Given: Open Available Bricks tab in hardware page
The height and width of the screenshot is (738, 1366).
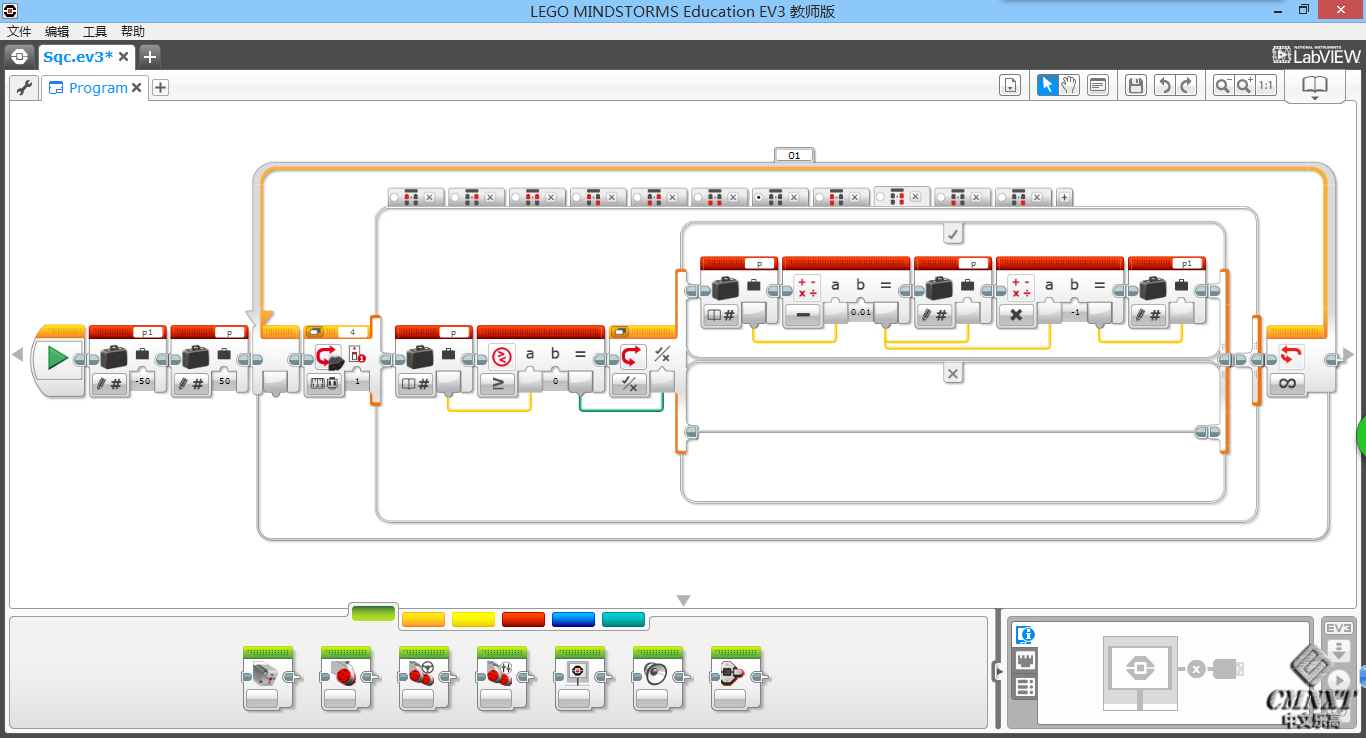Looking at the screenshot, I should click(x=1025, y=687).
